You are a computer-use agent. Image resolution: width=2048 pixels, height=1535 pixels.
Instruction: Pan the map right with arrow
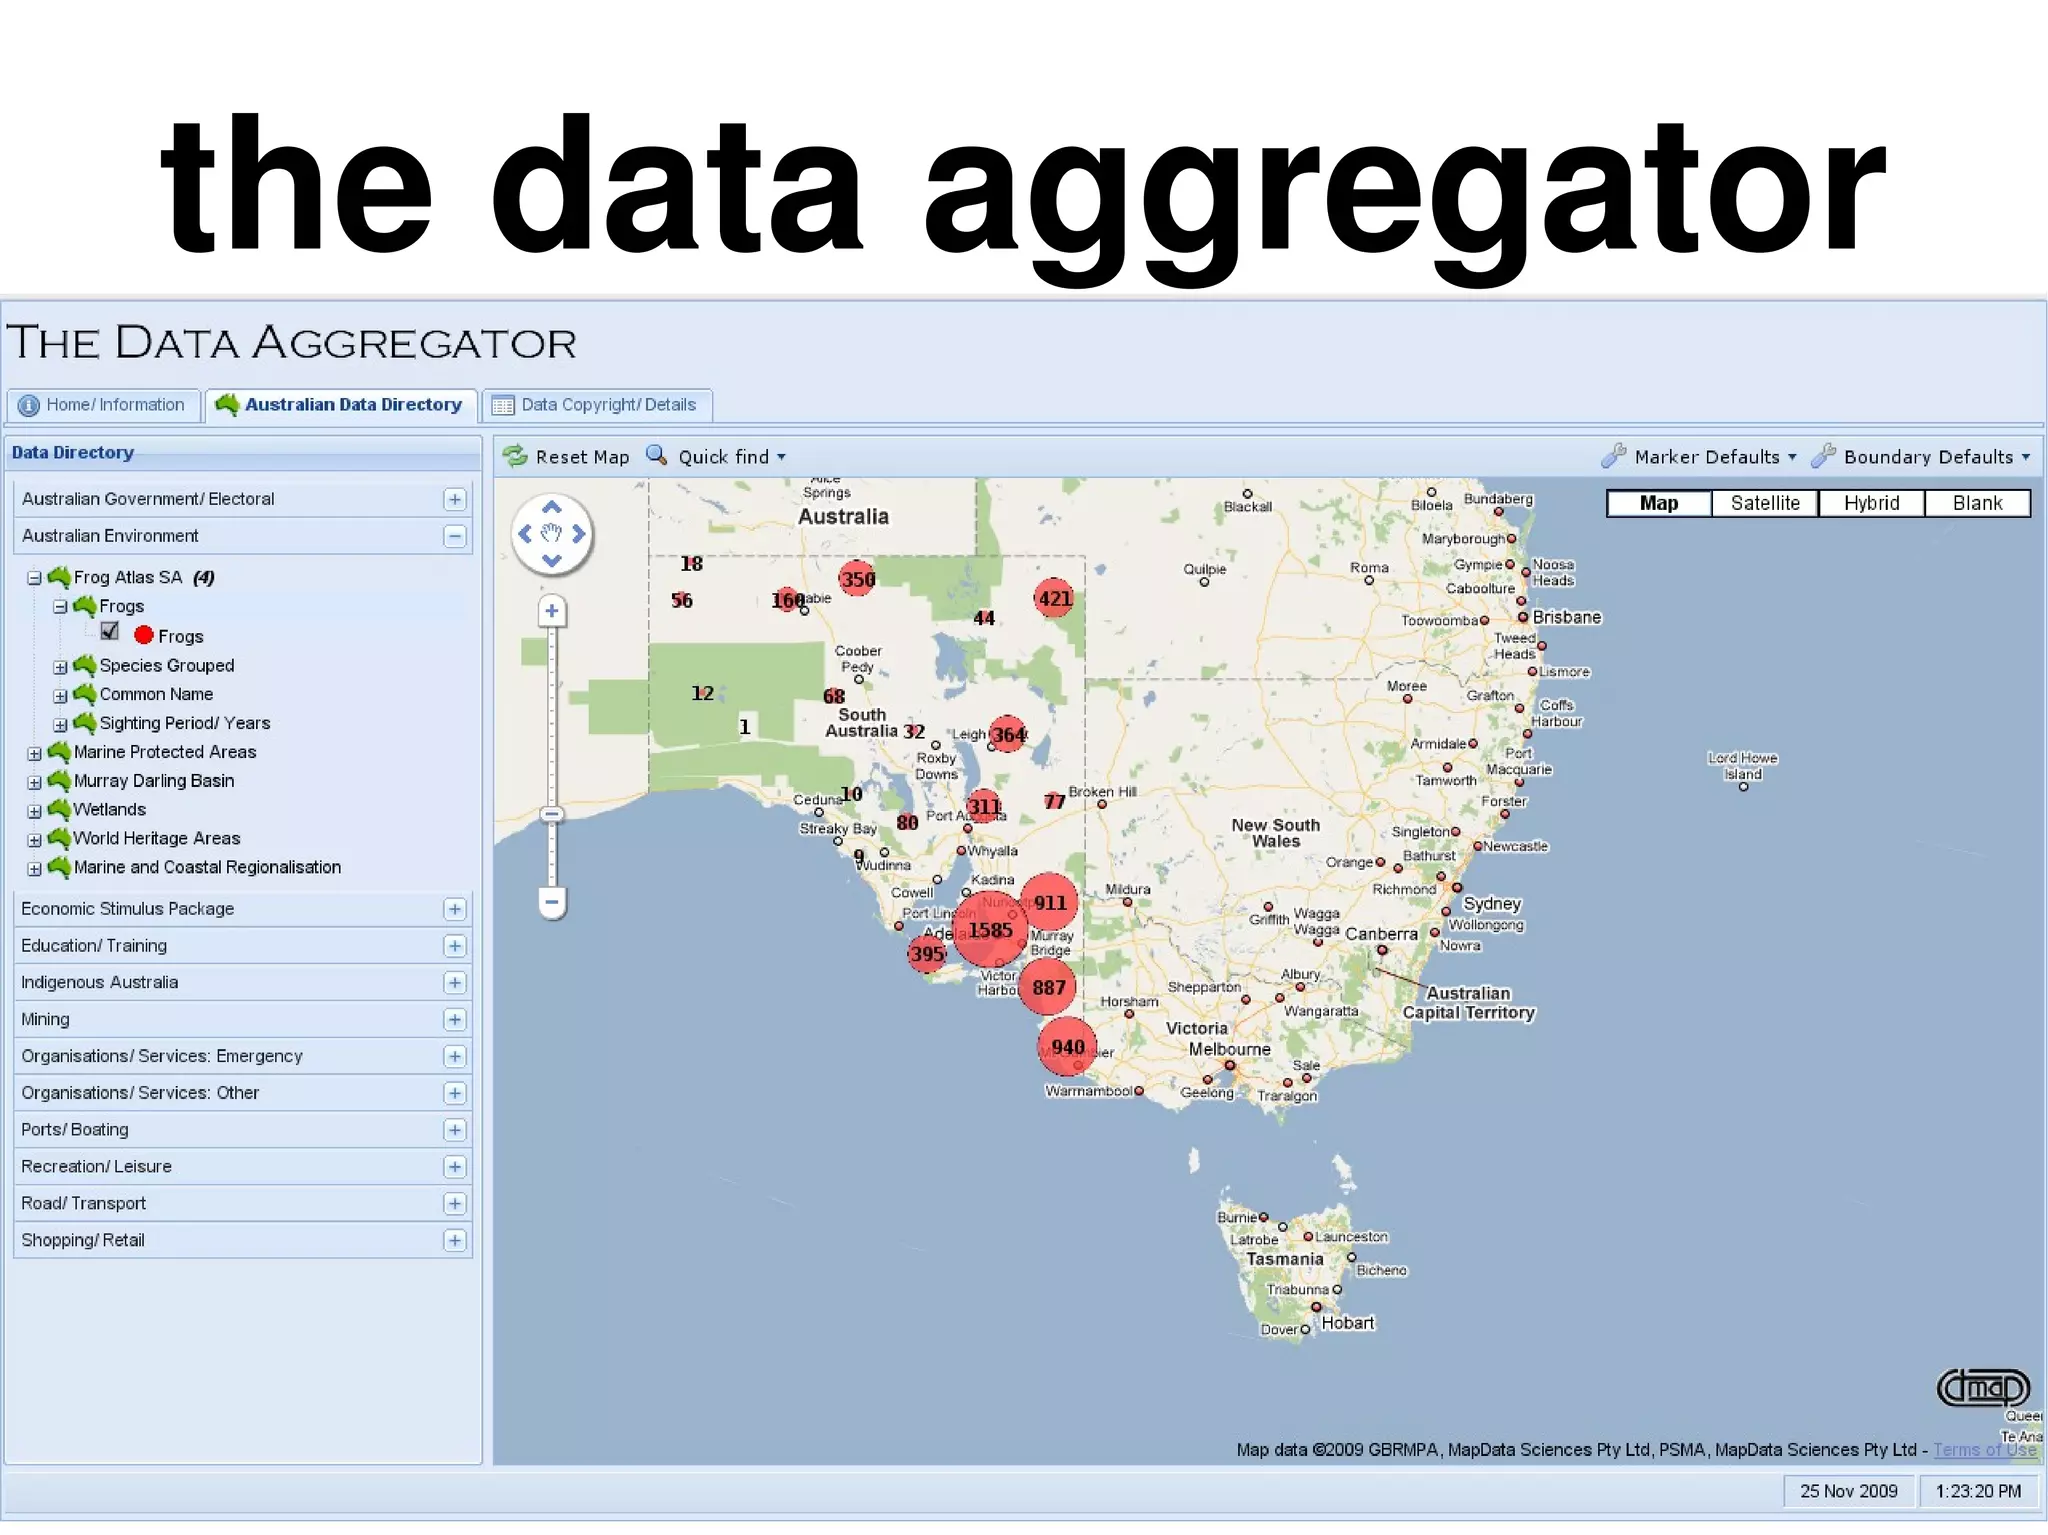point(578,534)
